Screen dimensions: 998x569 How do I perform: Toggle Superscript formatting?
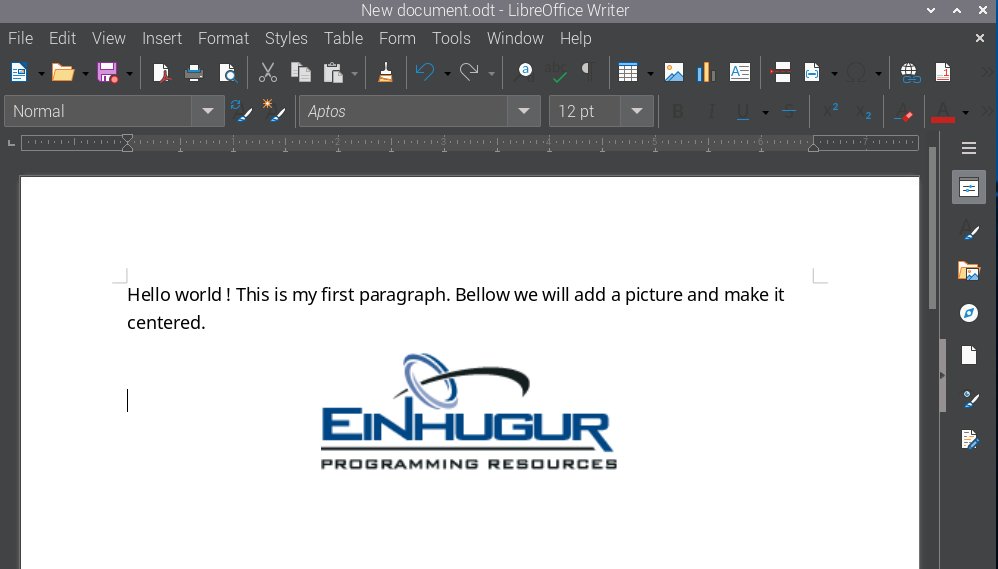click(x=831, y=112)
